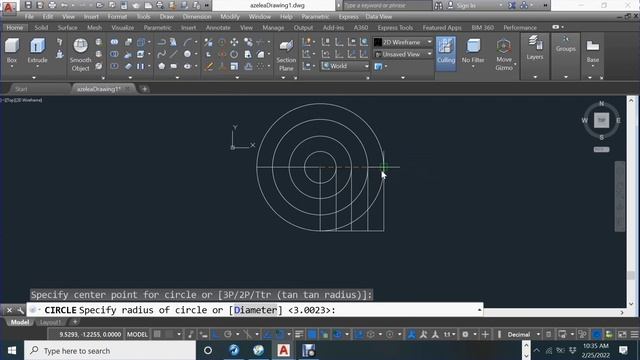Screen dimensions: 640x360
Task: Switch to the Layout1 tab
Action: pyautogui.click(x=50, y=322)
